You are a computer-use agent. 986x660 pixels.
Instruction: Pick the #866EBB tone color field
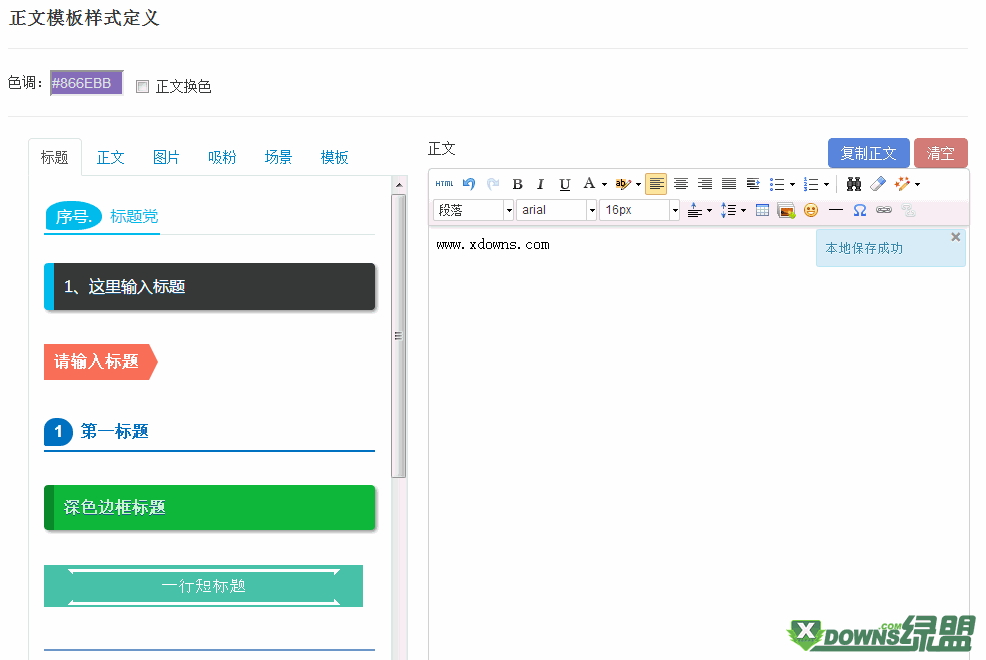coord(86,83)
